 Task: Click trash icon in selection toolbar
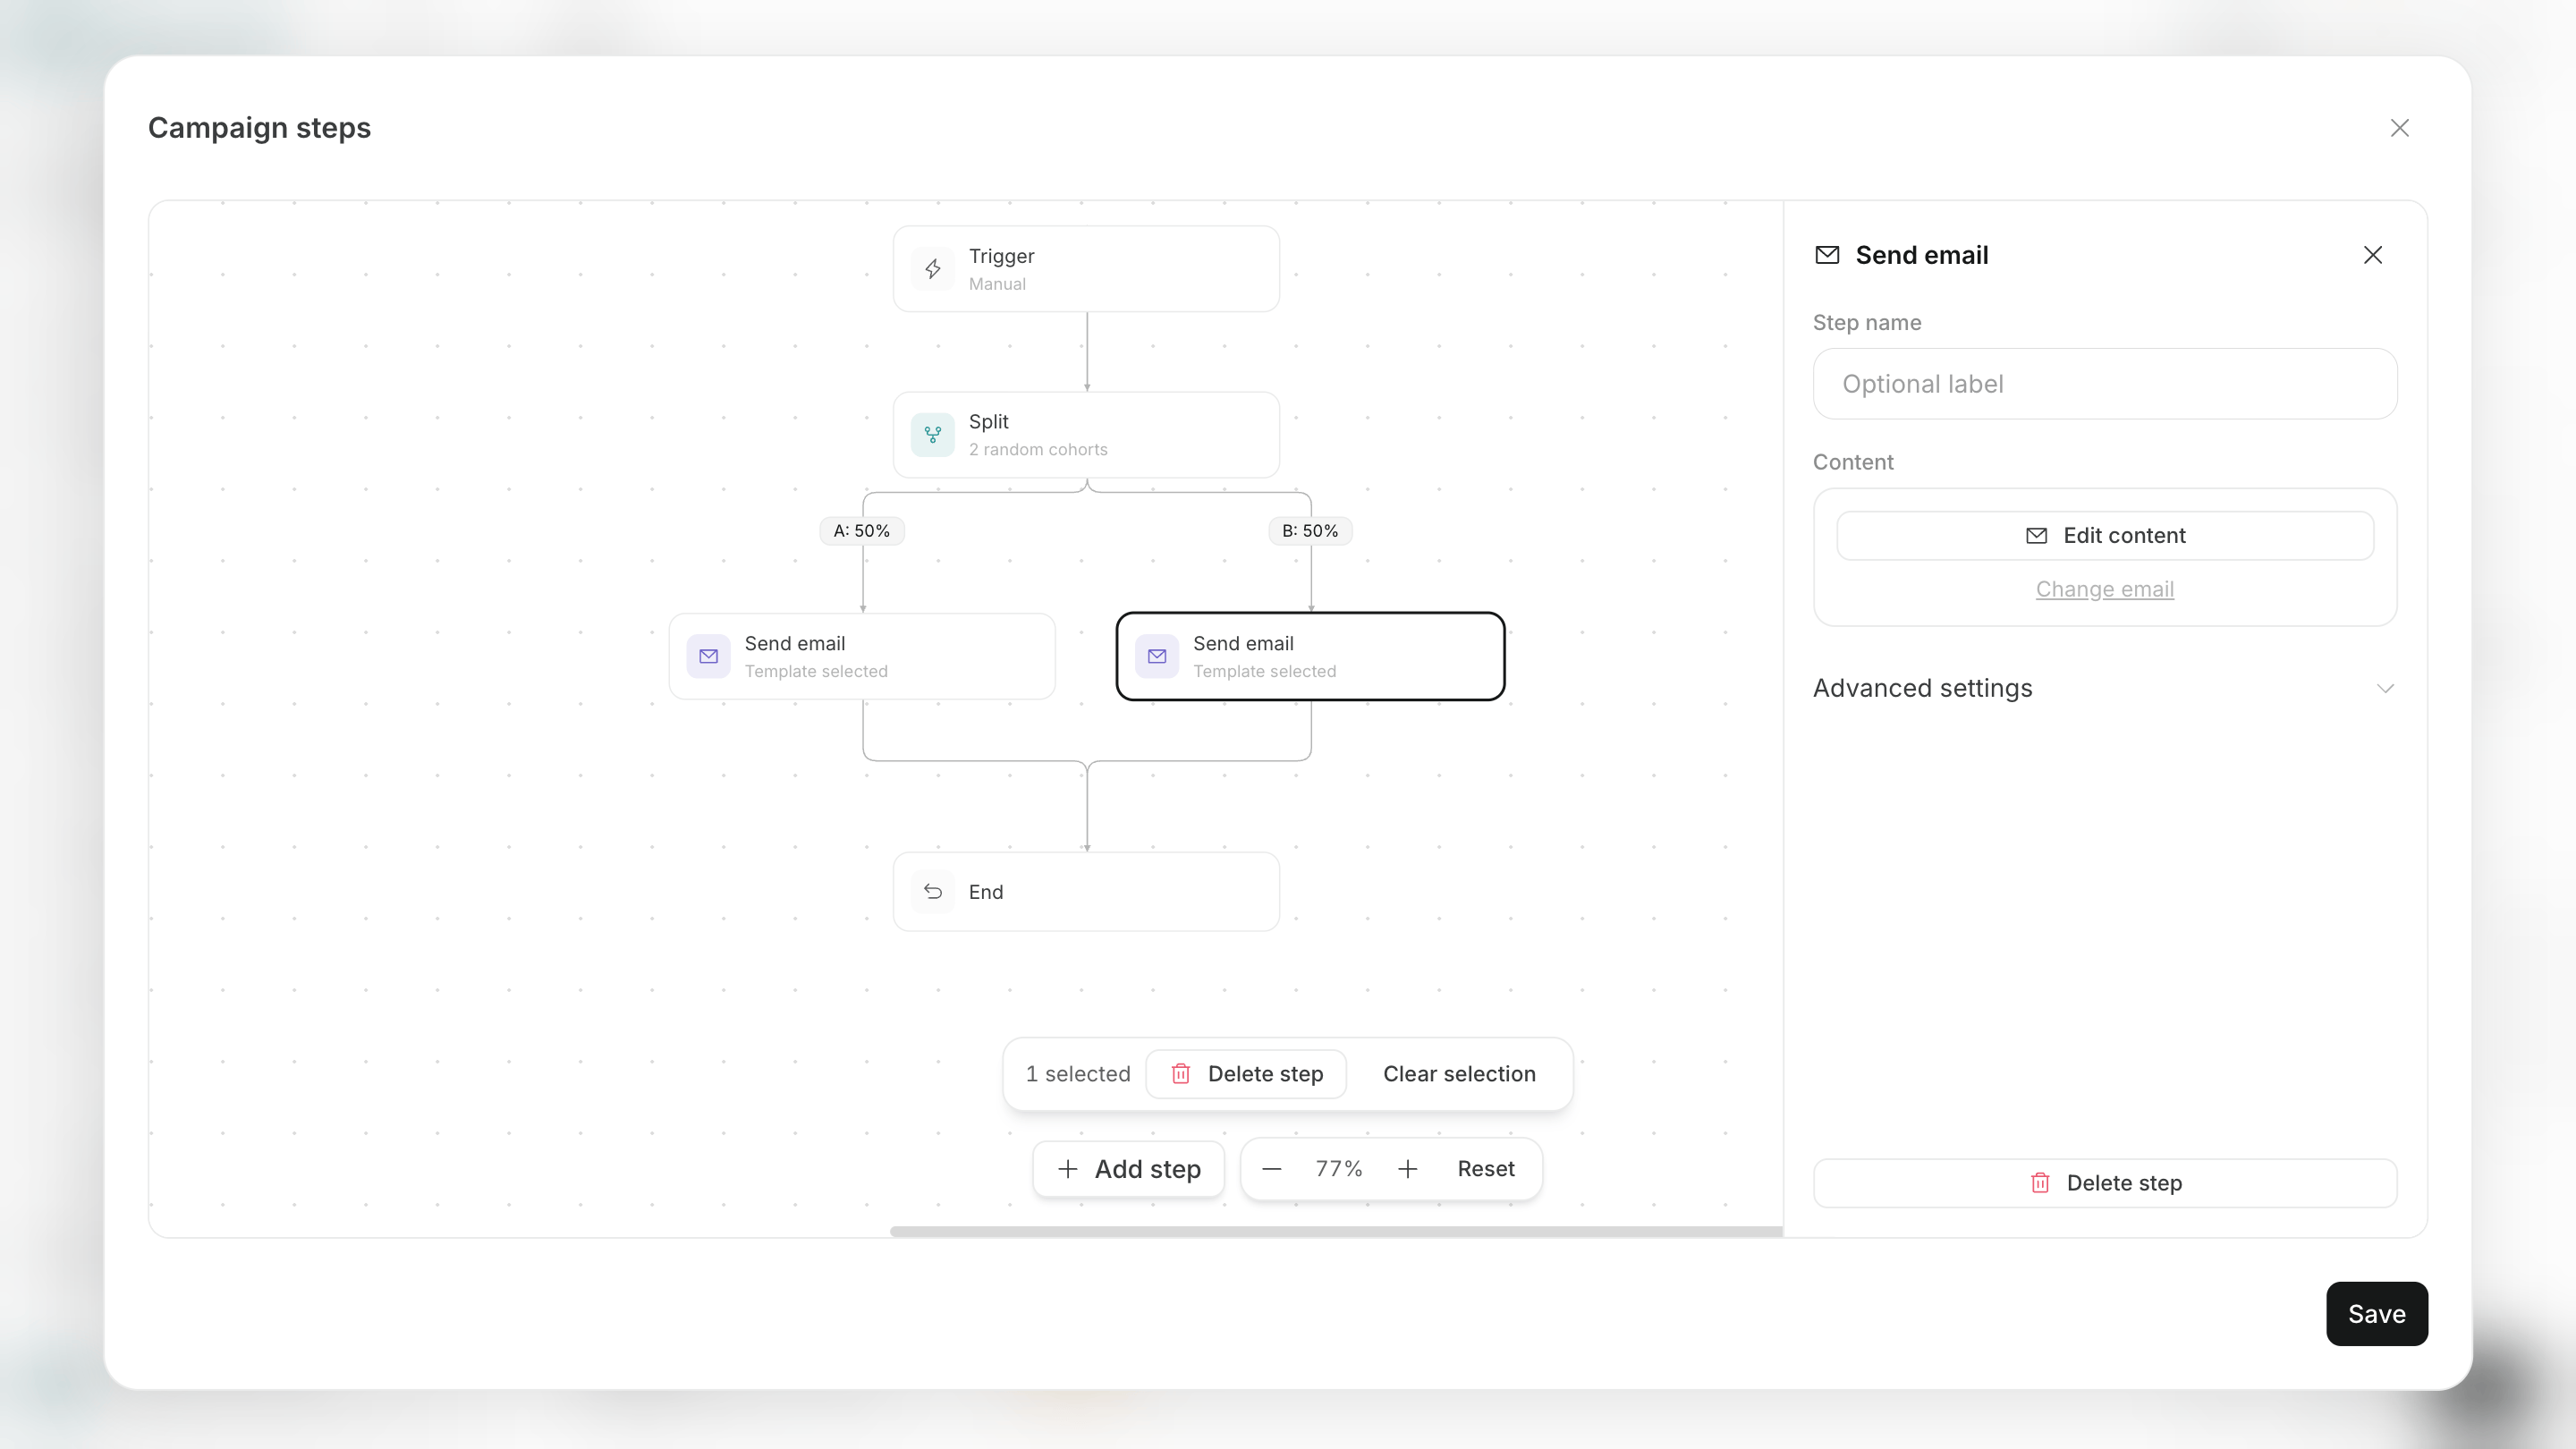coord(1180,1073)
